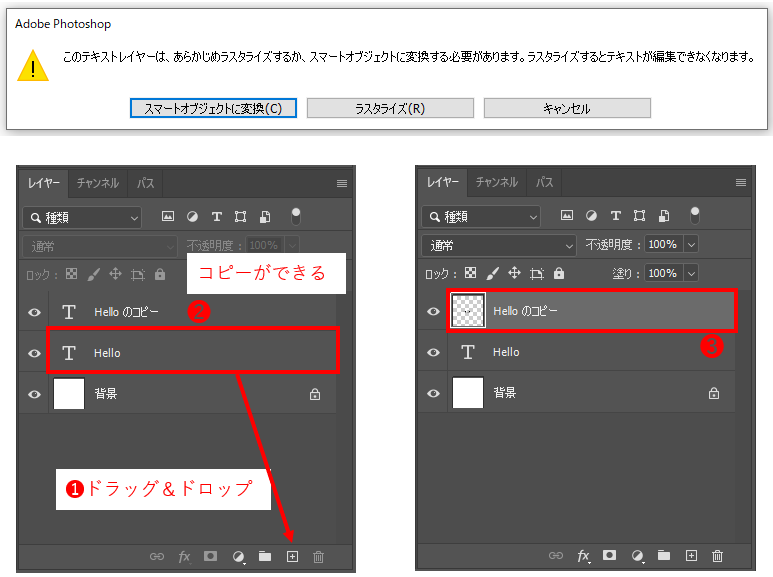
Task: Filter adjustment layers in right panel
Action: pyautogui.click(x=591, y=216)
